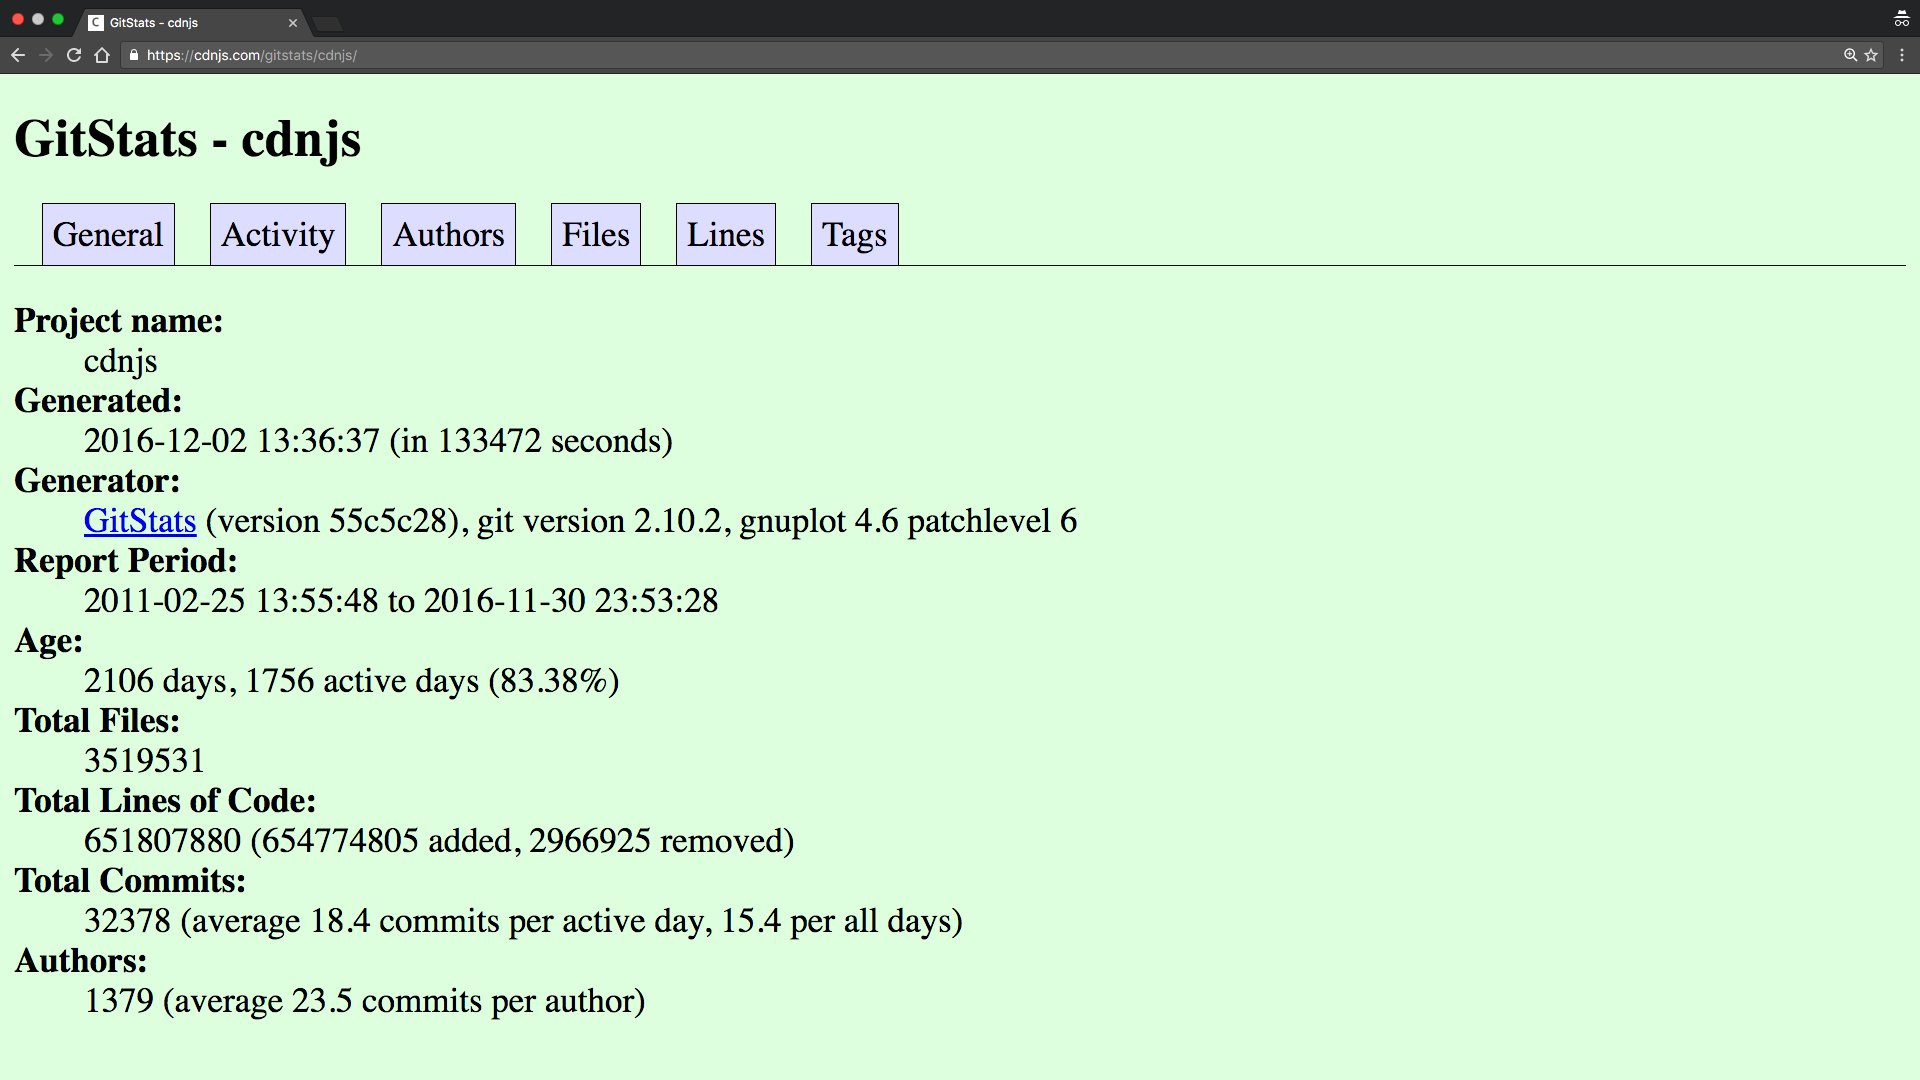
Task: Follow the GitStats generator link
Action: 140,521
